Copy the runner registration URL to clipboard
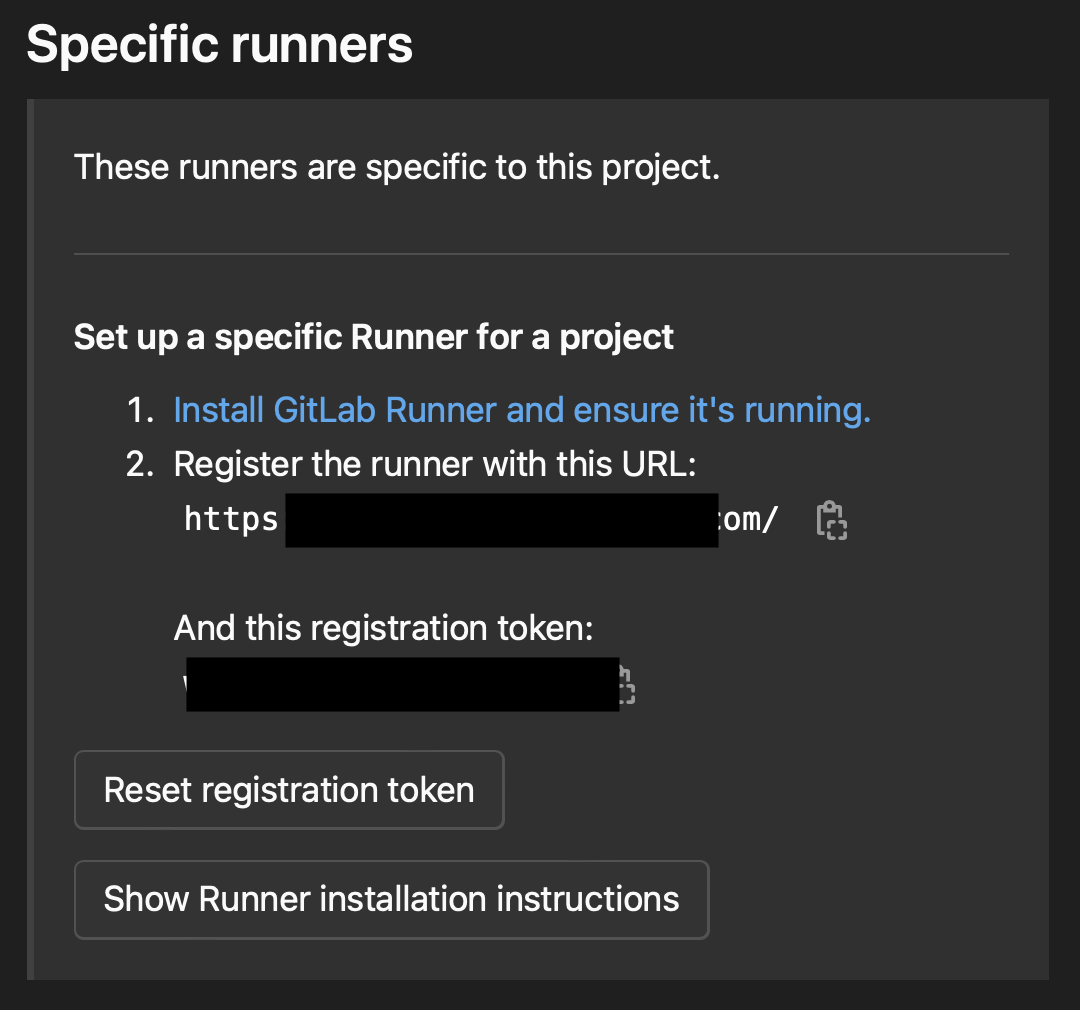 tap(831, 519)
